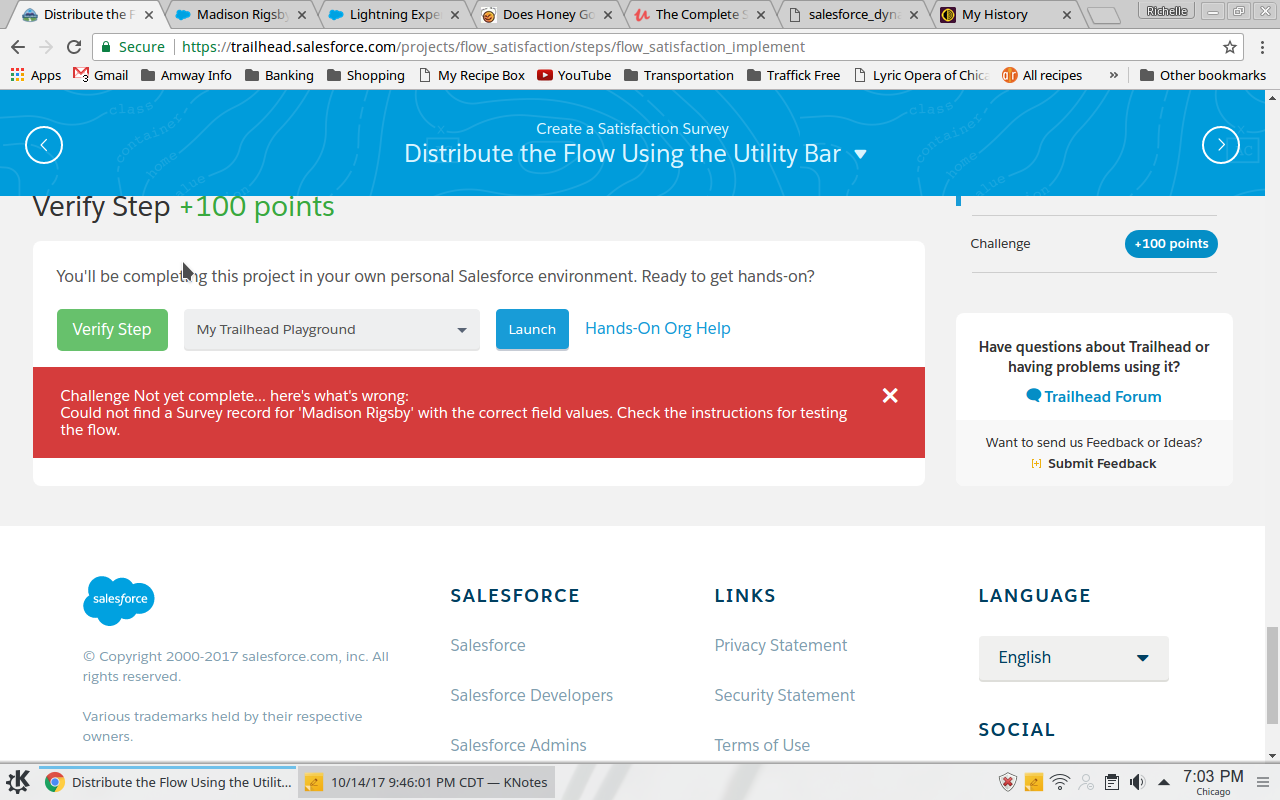This screenshot has width=1280, height=800.
Task: Adjust volume via the speaker tray icon
Action: pos(1137,781)
